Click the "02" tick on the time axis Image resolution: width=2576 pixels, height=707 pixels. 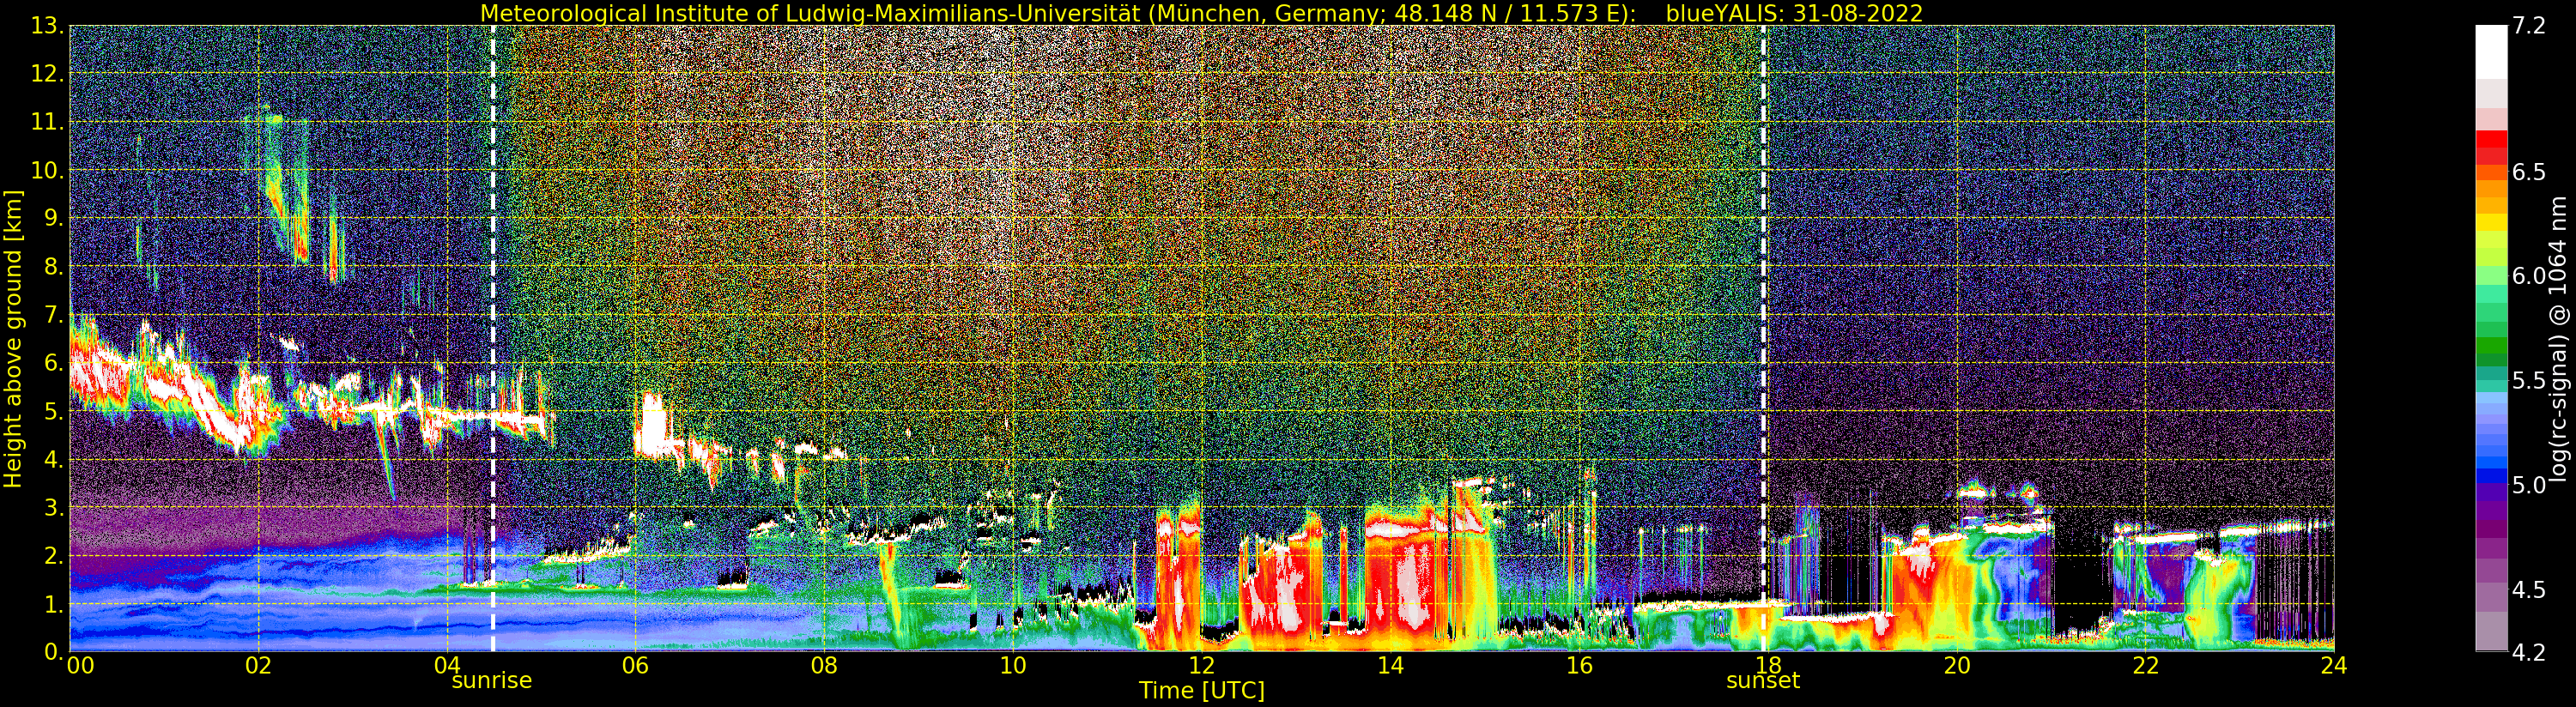coord(258,667)
